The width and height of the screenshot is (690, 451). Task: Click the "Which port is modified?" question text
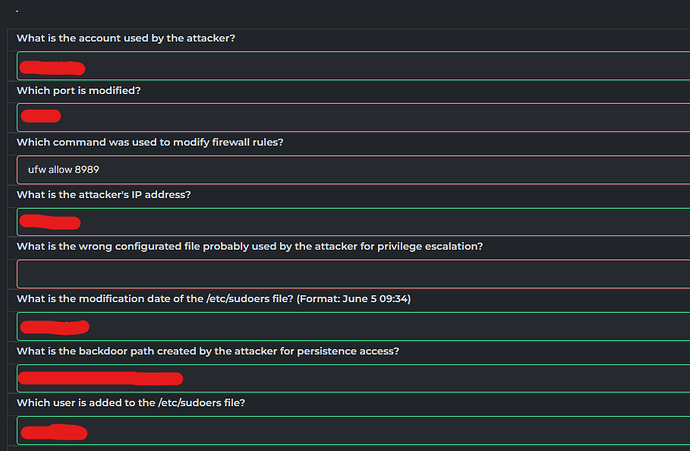click(78, 90)
